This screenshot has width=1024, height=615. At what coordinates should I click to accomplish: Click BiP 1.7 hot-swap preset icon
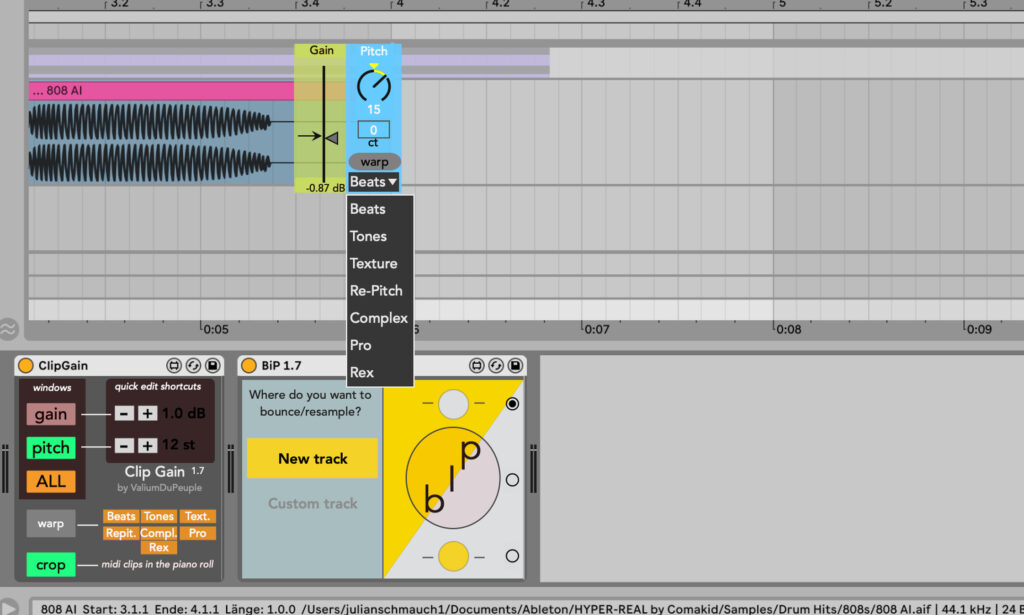pos(496,366)
